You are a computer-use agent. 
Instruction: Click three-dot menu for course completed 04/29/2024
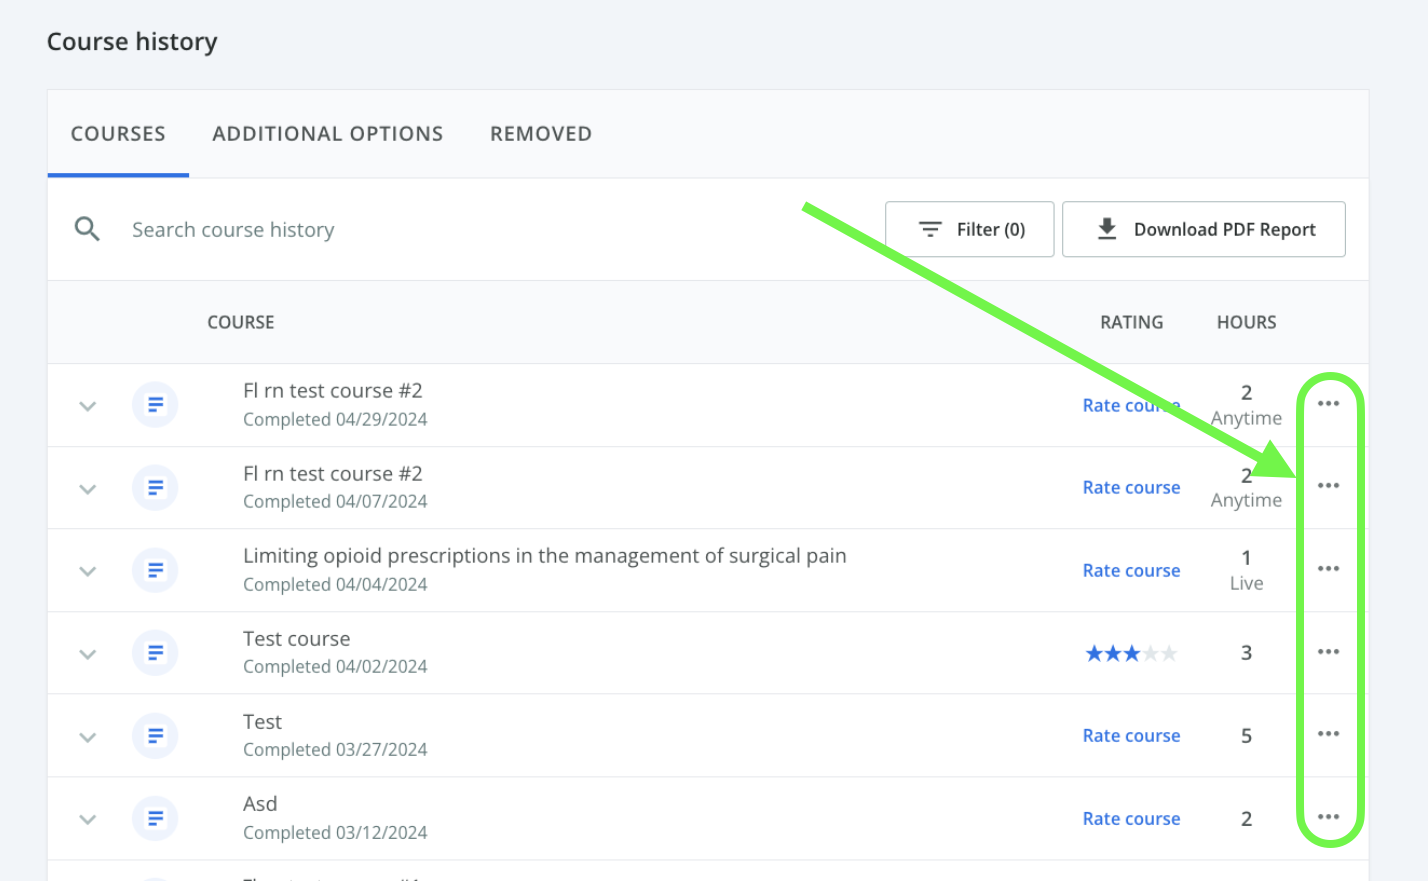(x=1328, y=404)
